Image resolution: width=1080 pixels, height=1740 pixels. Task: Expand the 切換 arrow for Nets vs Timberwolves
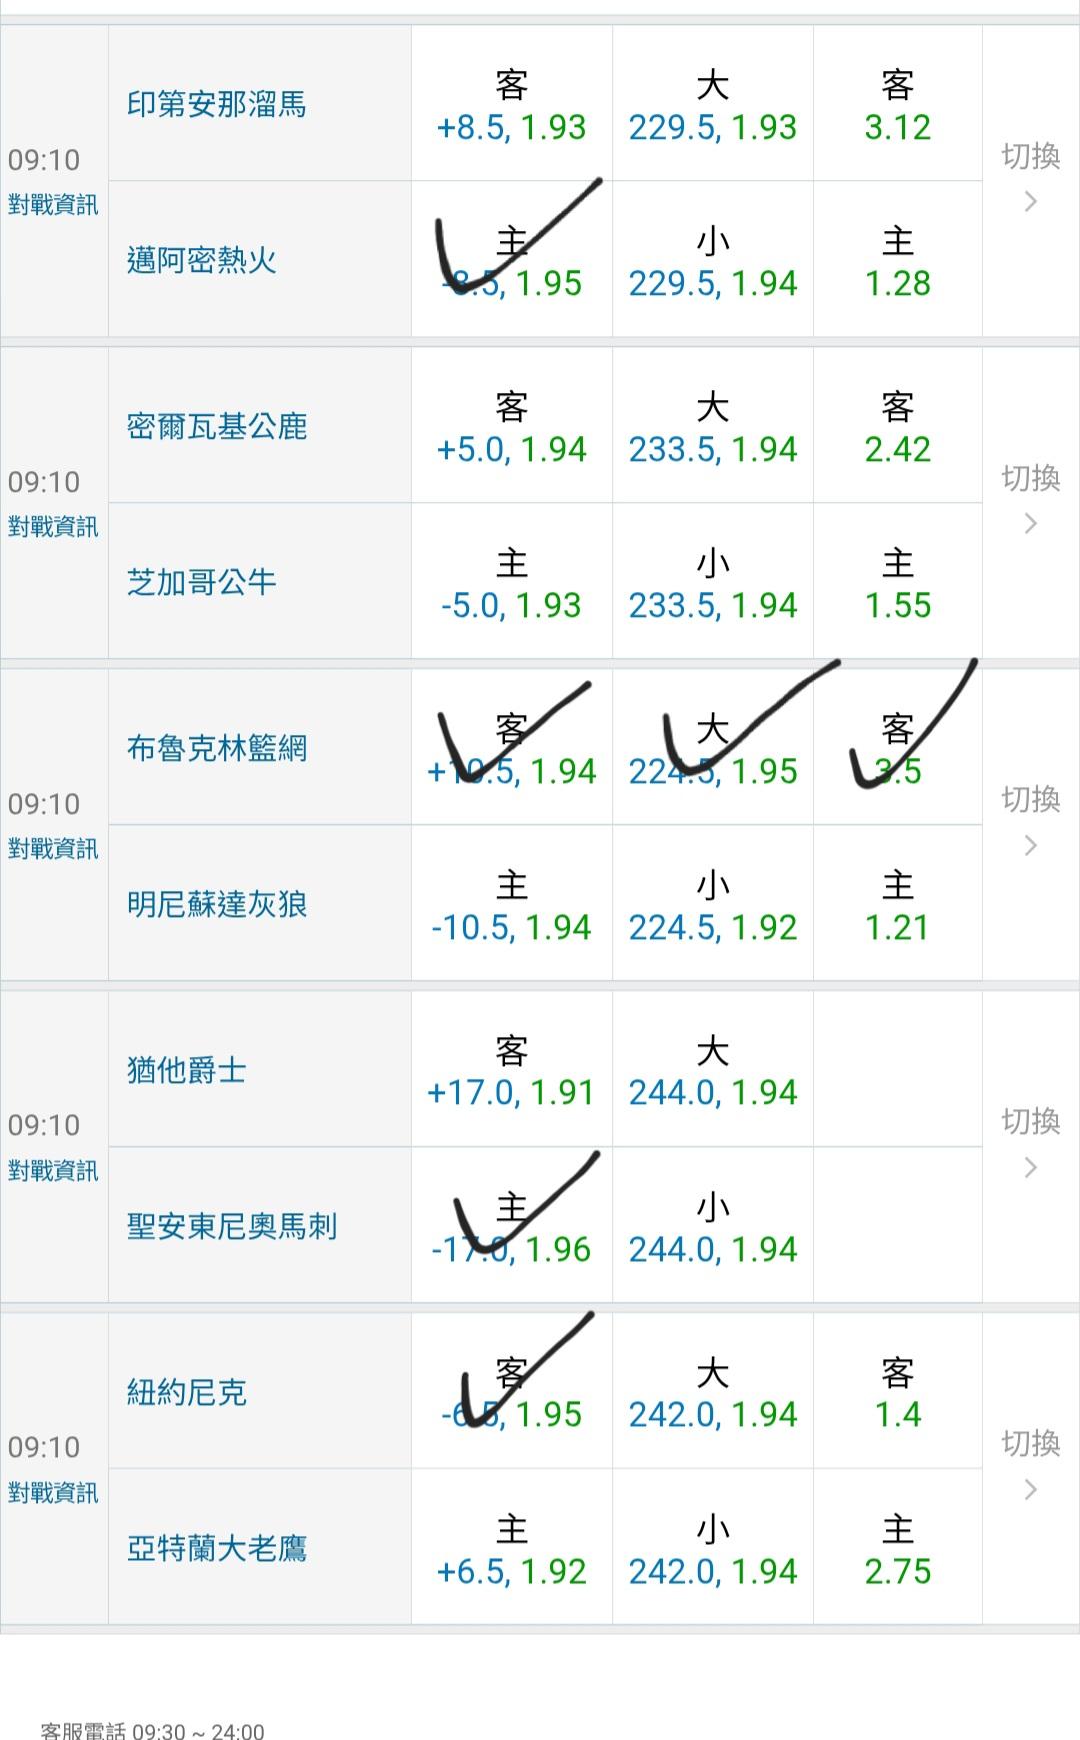pyautogui.click(x=1030, y=824)
